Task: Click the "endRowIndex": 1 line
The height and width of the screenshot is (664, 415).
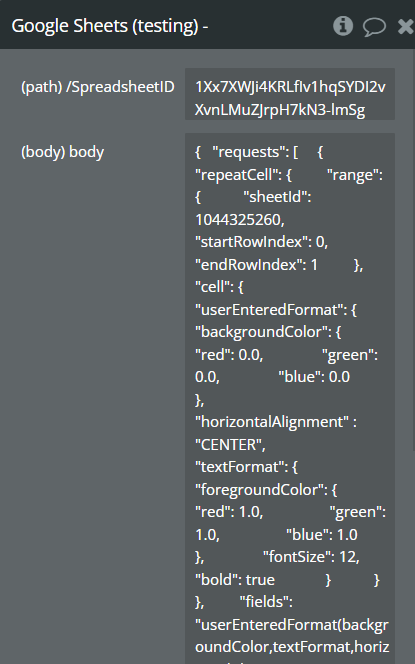Action: tap(256, 265)
